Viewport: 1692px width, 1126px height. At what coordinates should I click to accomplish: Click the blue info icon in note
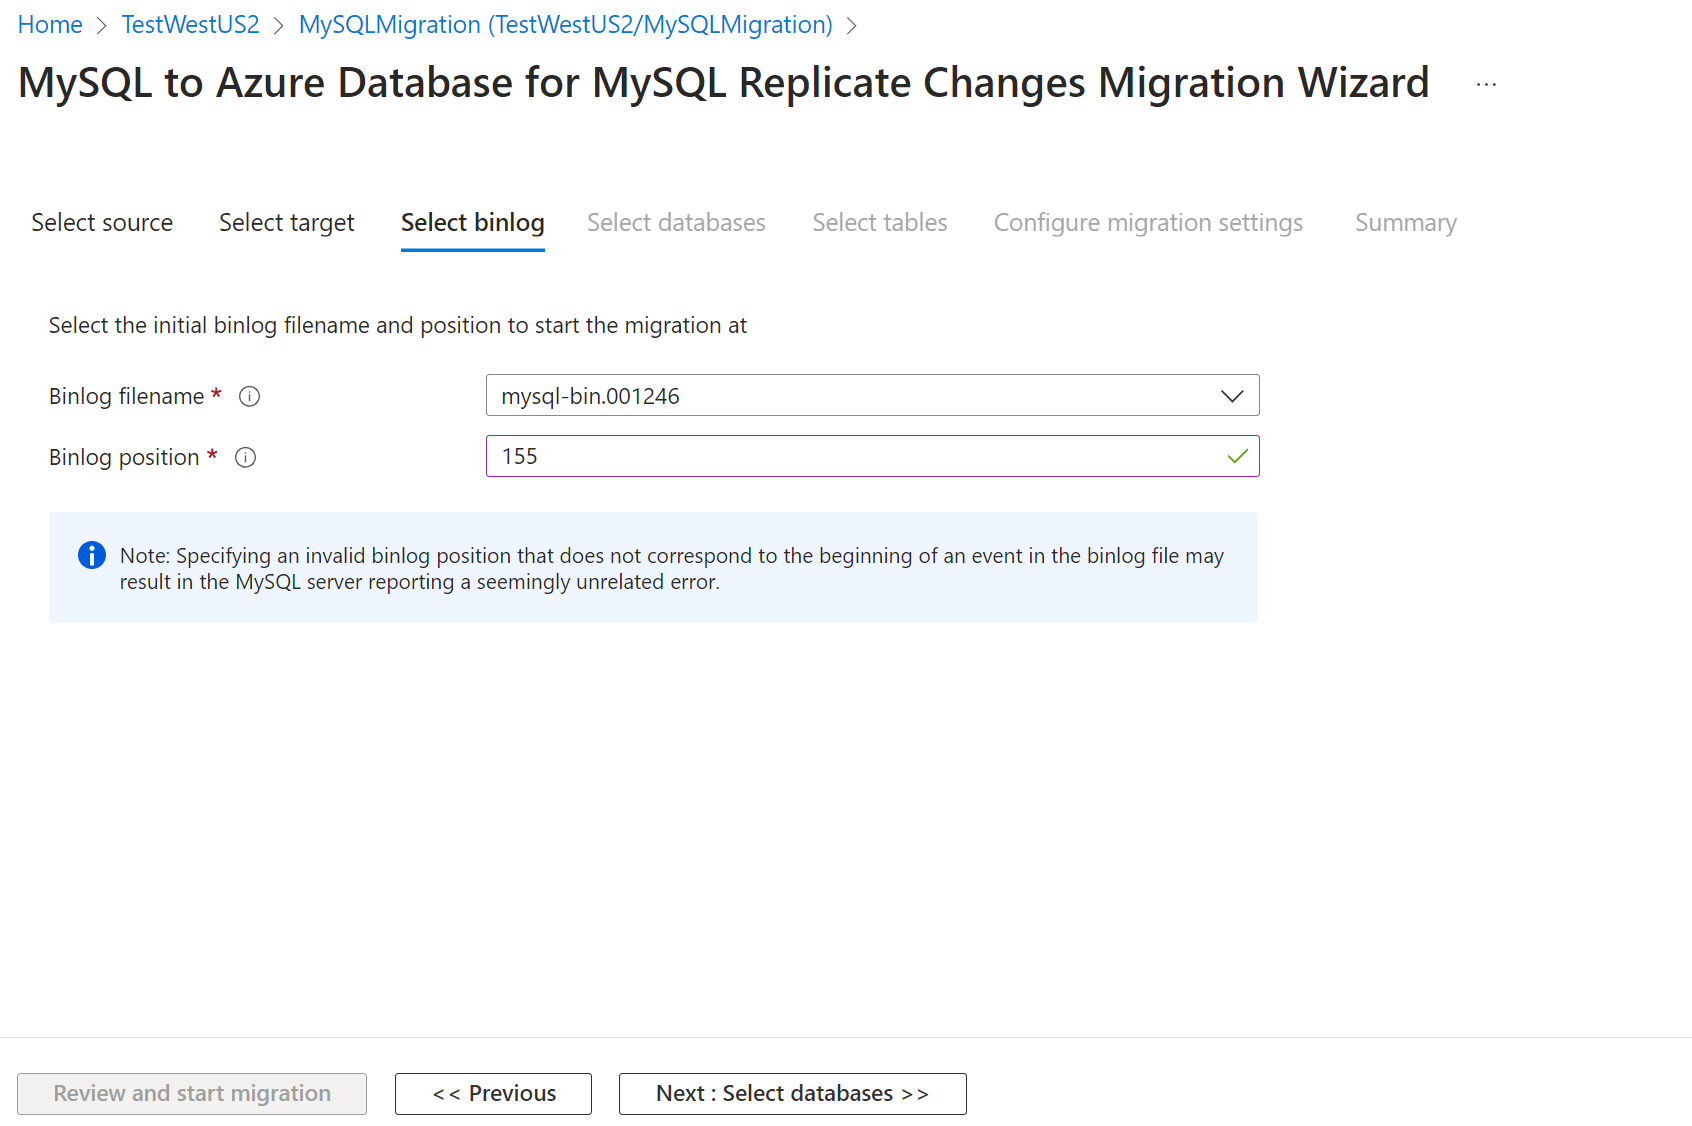click(92, 555)
